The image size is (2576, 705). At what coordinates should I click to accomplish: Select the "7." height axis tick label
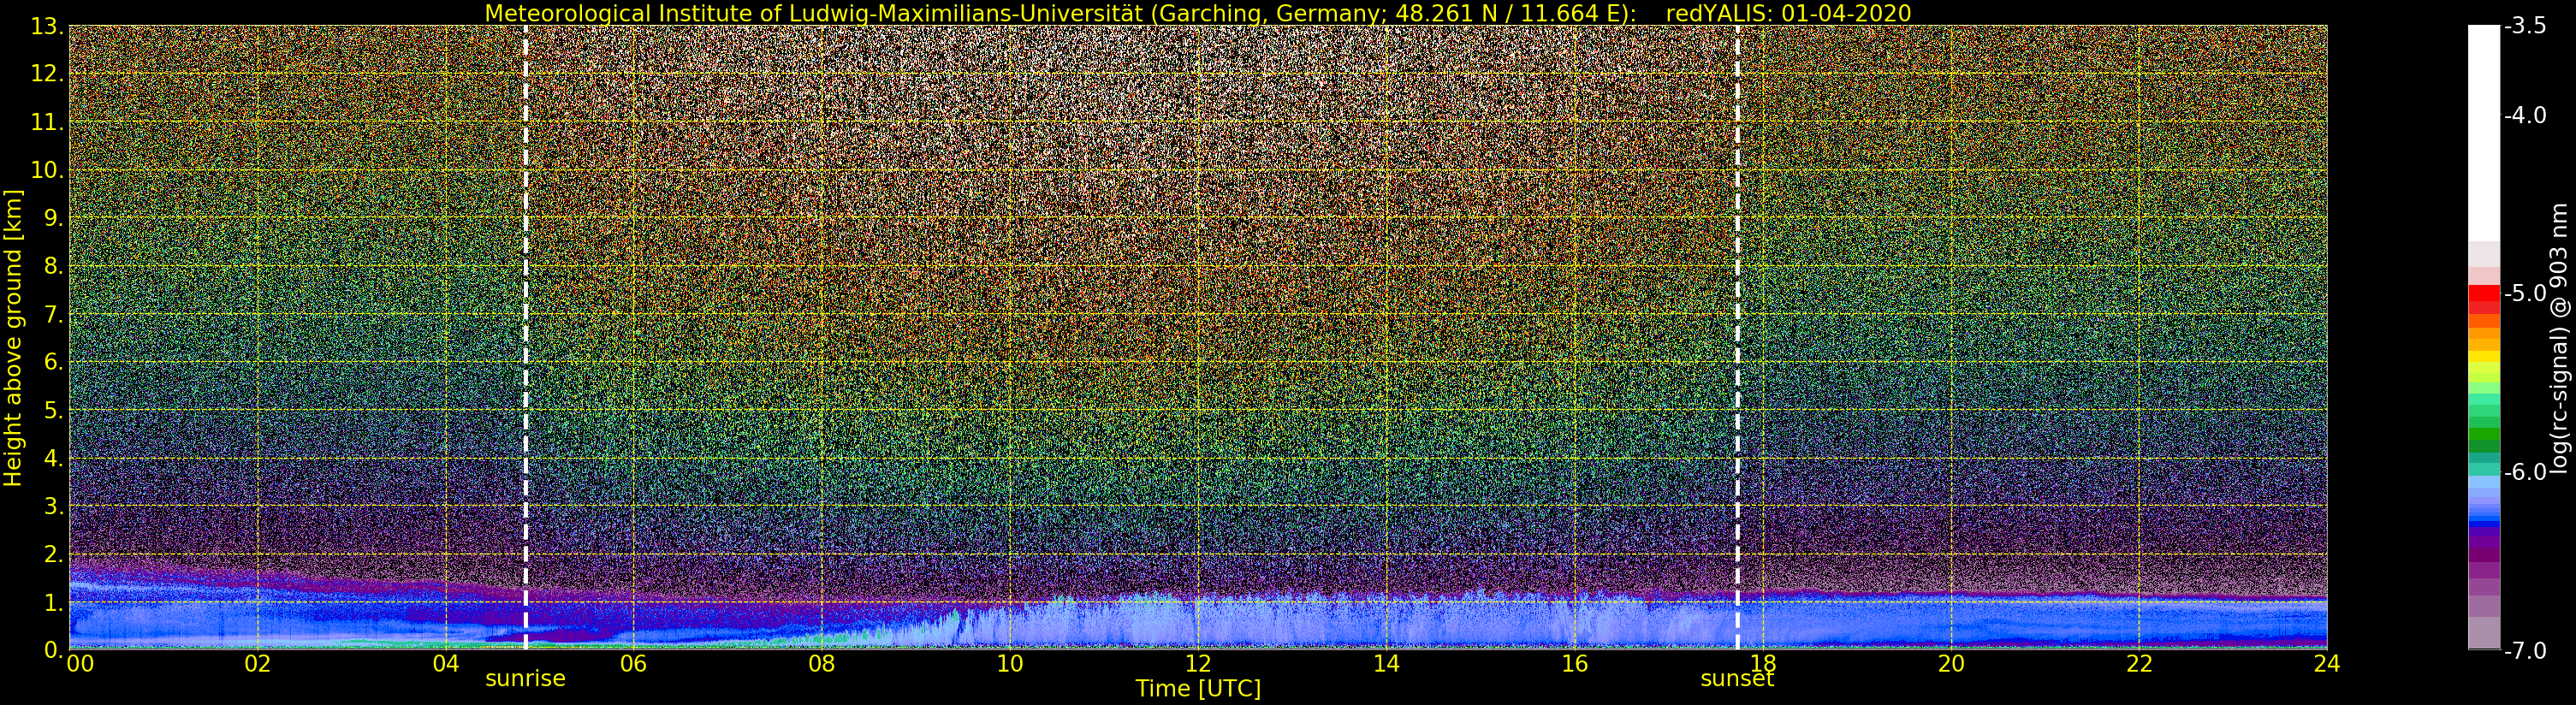54,315
